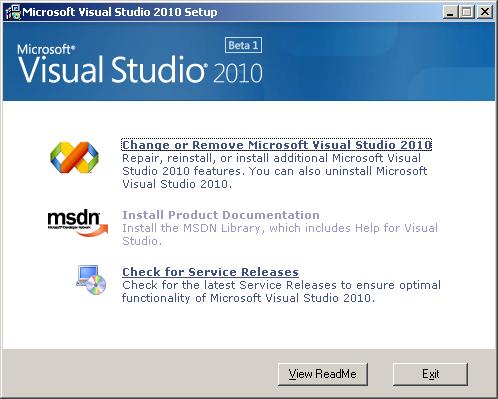Open the setup window's title bar system icon

point(13,12)
